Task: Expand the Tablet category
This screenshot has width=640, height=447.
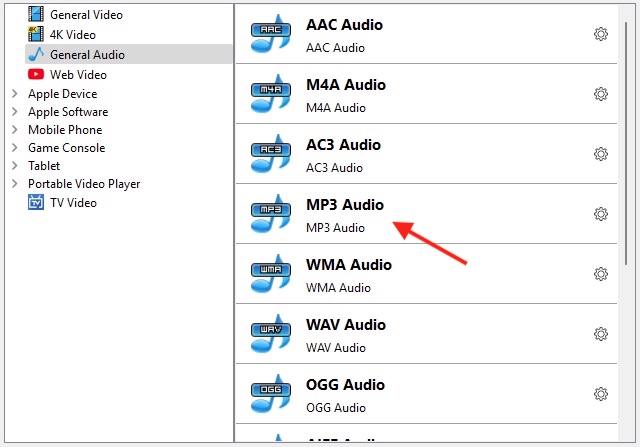Action: coord(15,166)
